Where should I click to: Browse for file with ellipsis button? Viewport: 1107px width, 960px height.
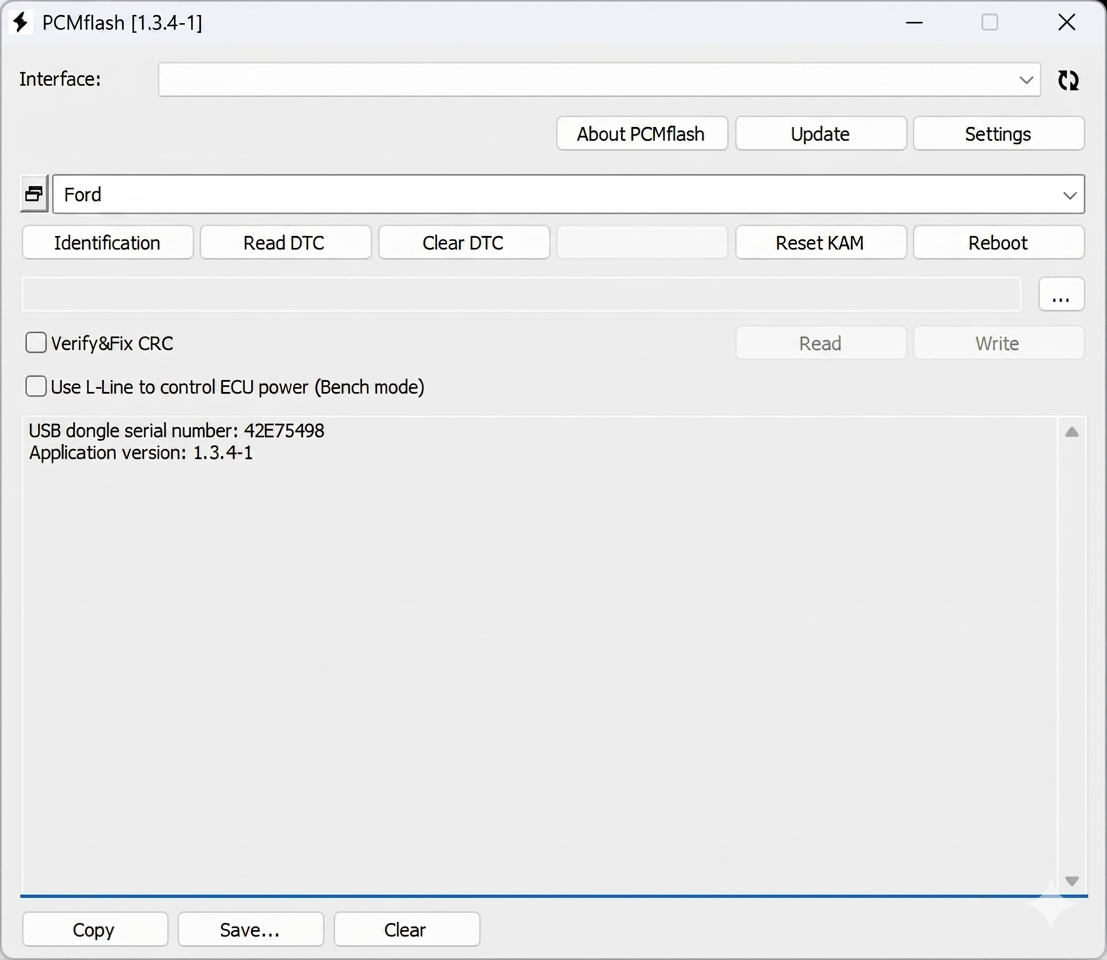tap(1061, 294)
